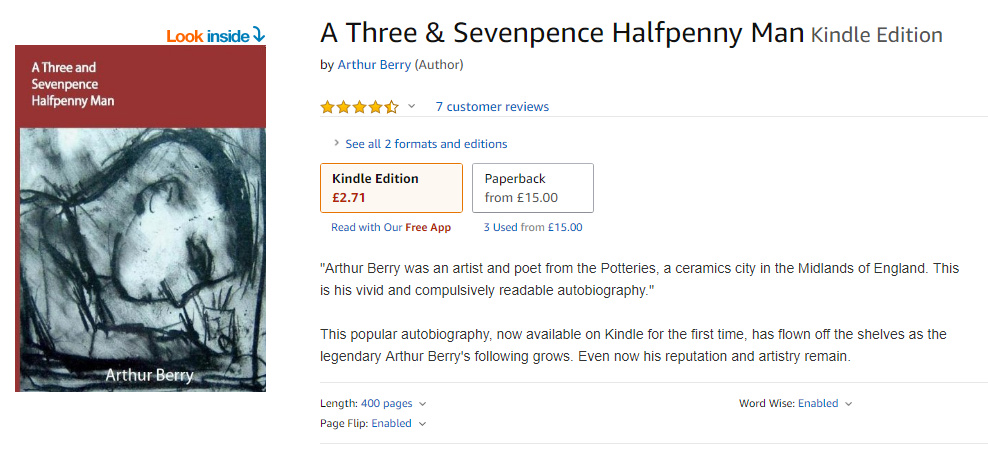Click the chevron next to 400 pages
The image size is (988, 451).
[x=422, y=404]
